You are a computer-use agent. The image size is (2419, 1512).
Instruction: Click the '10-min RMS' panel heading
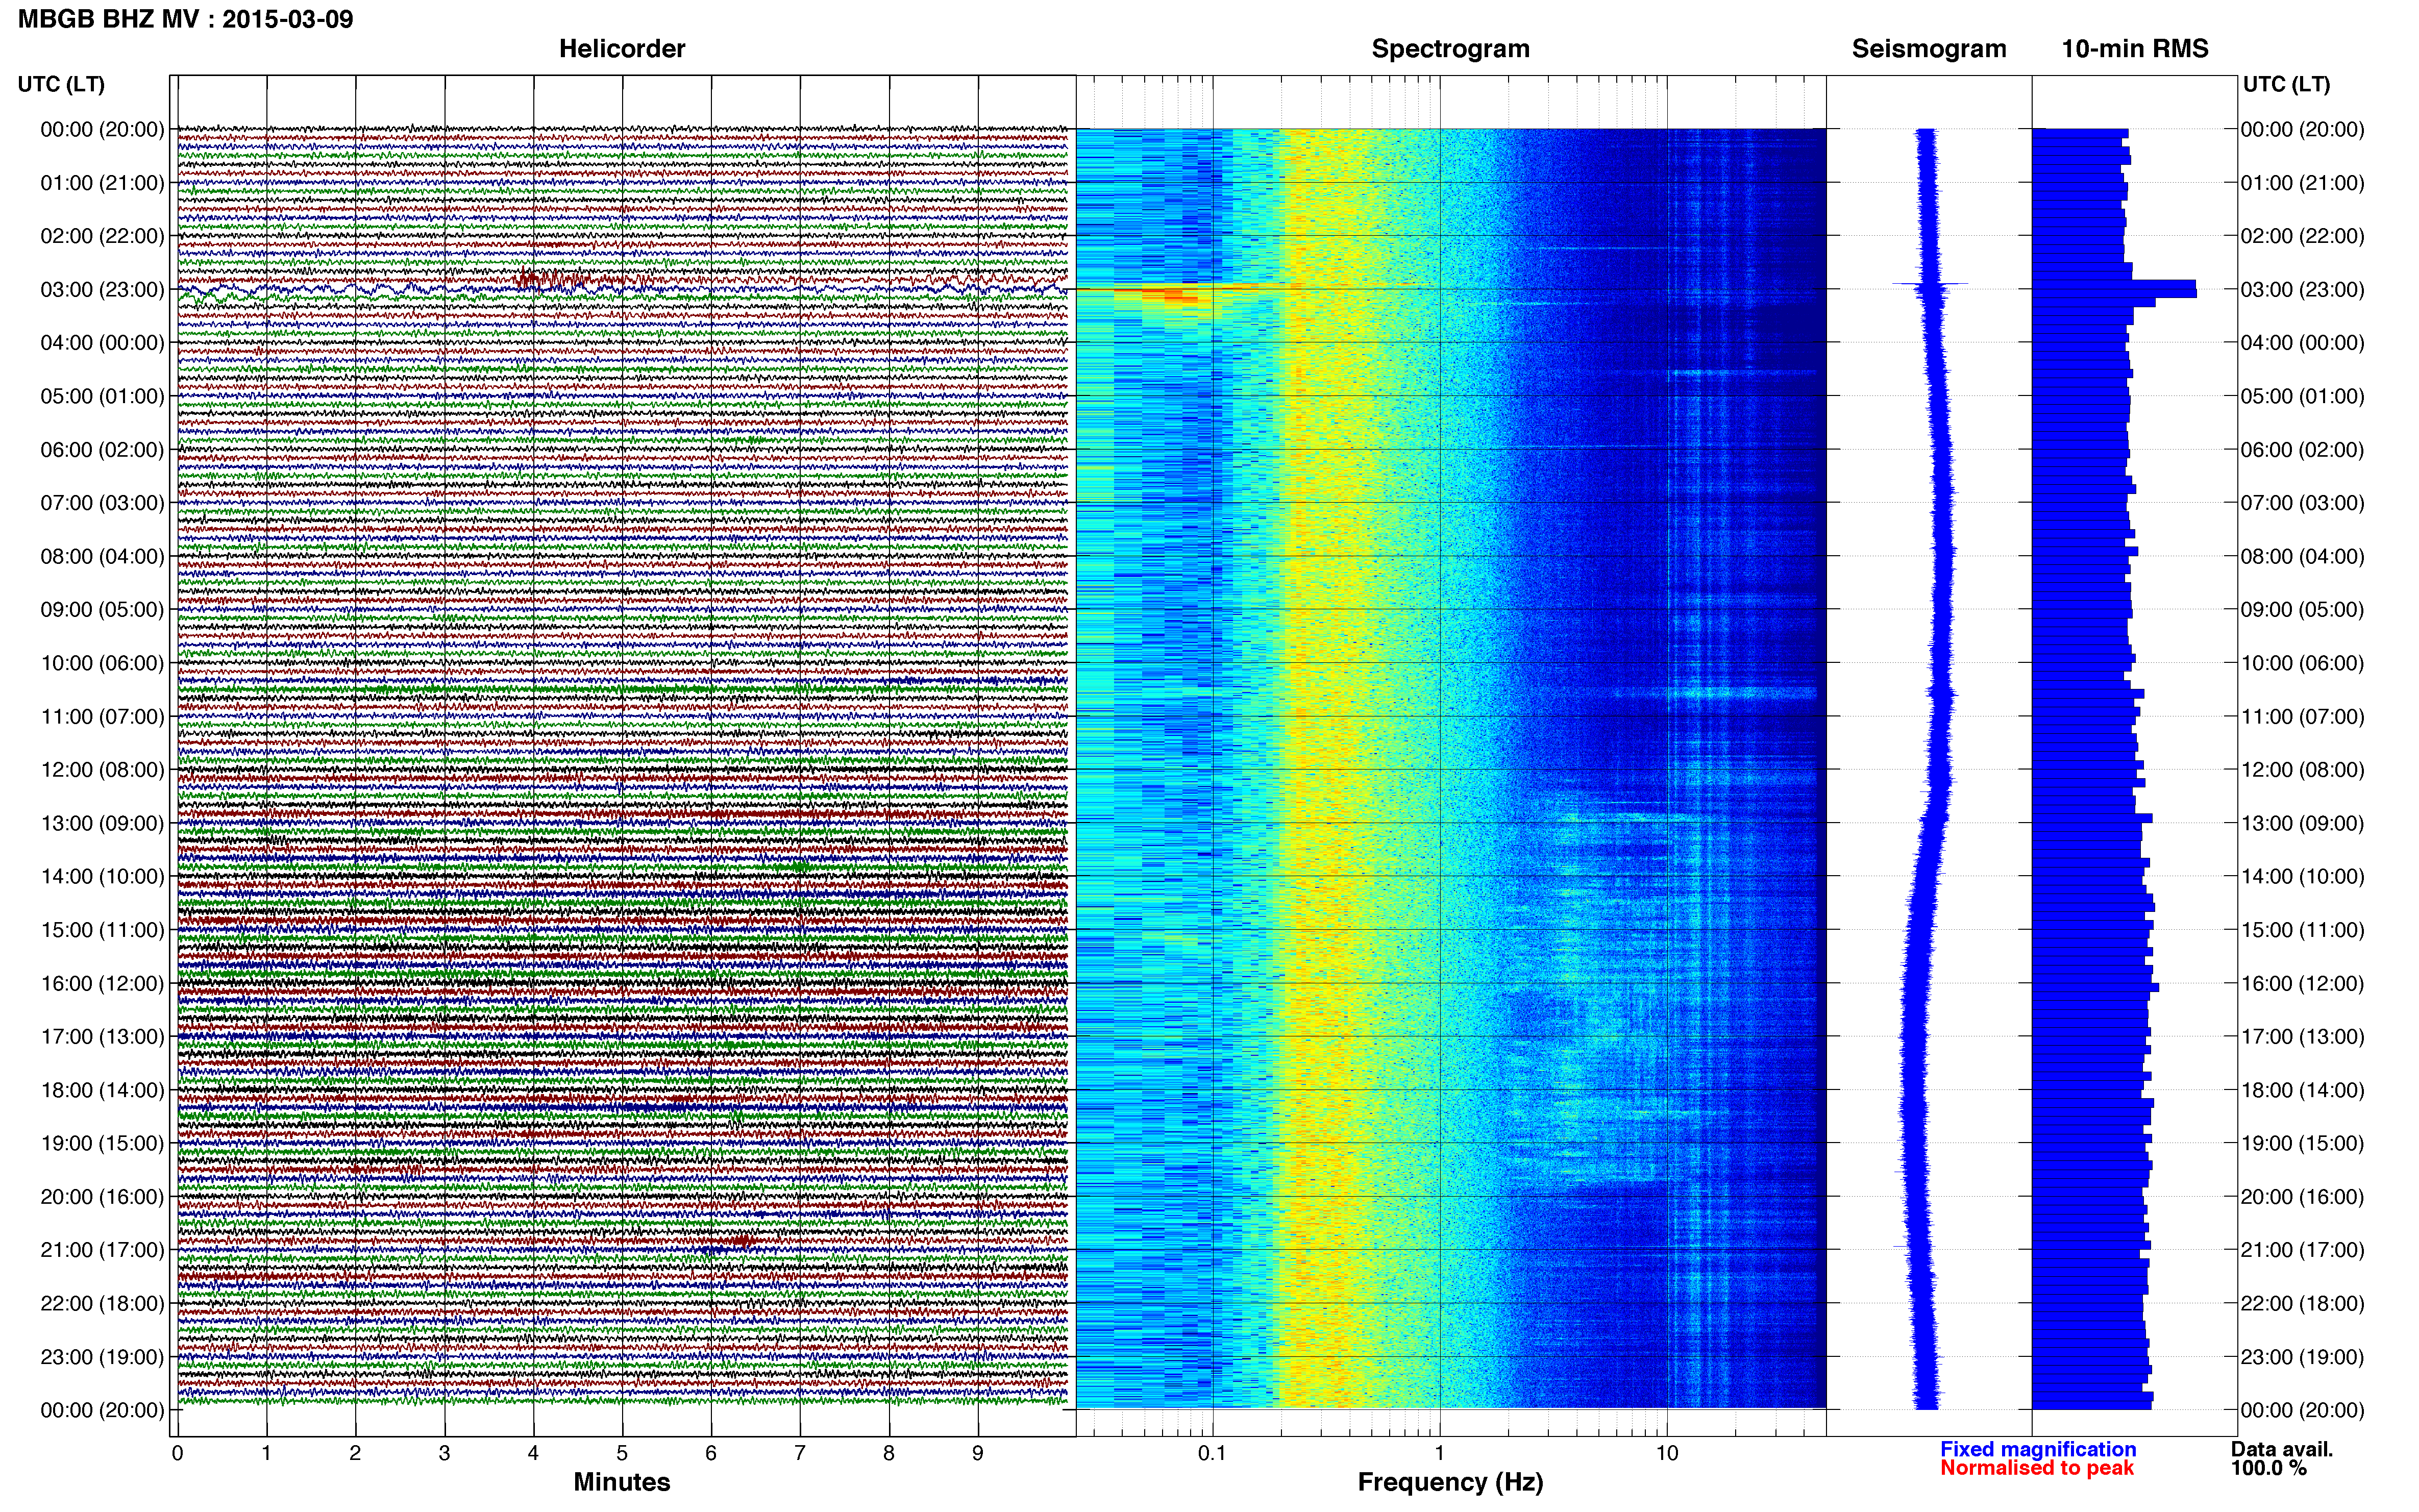[2135, 49]
